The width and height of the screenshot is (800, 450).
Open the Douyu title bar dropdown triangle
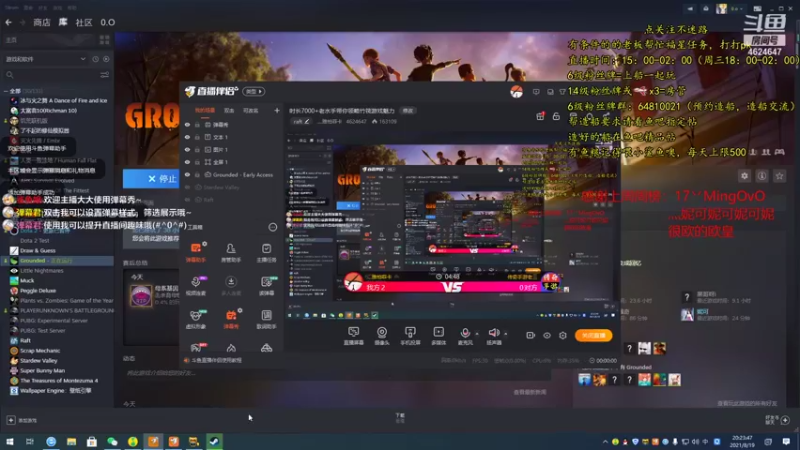click(562, 92)
